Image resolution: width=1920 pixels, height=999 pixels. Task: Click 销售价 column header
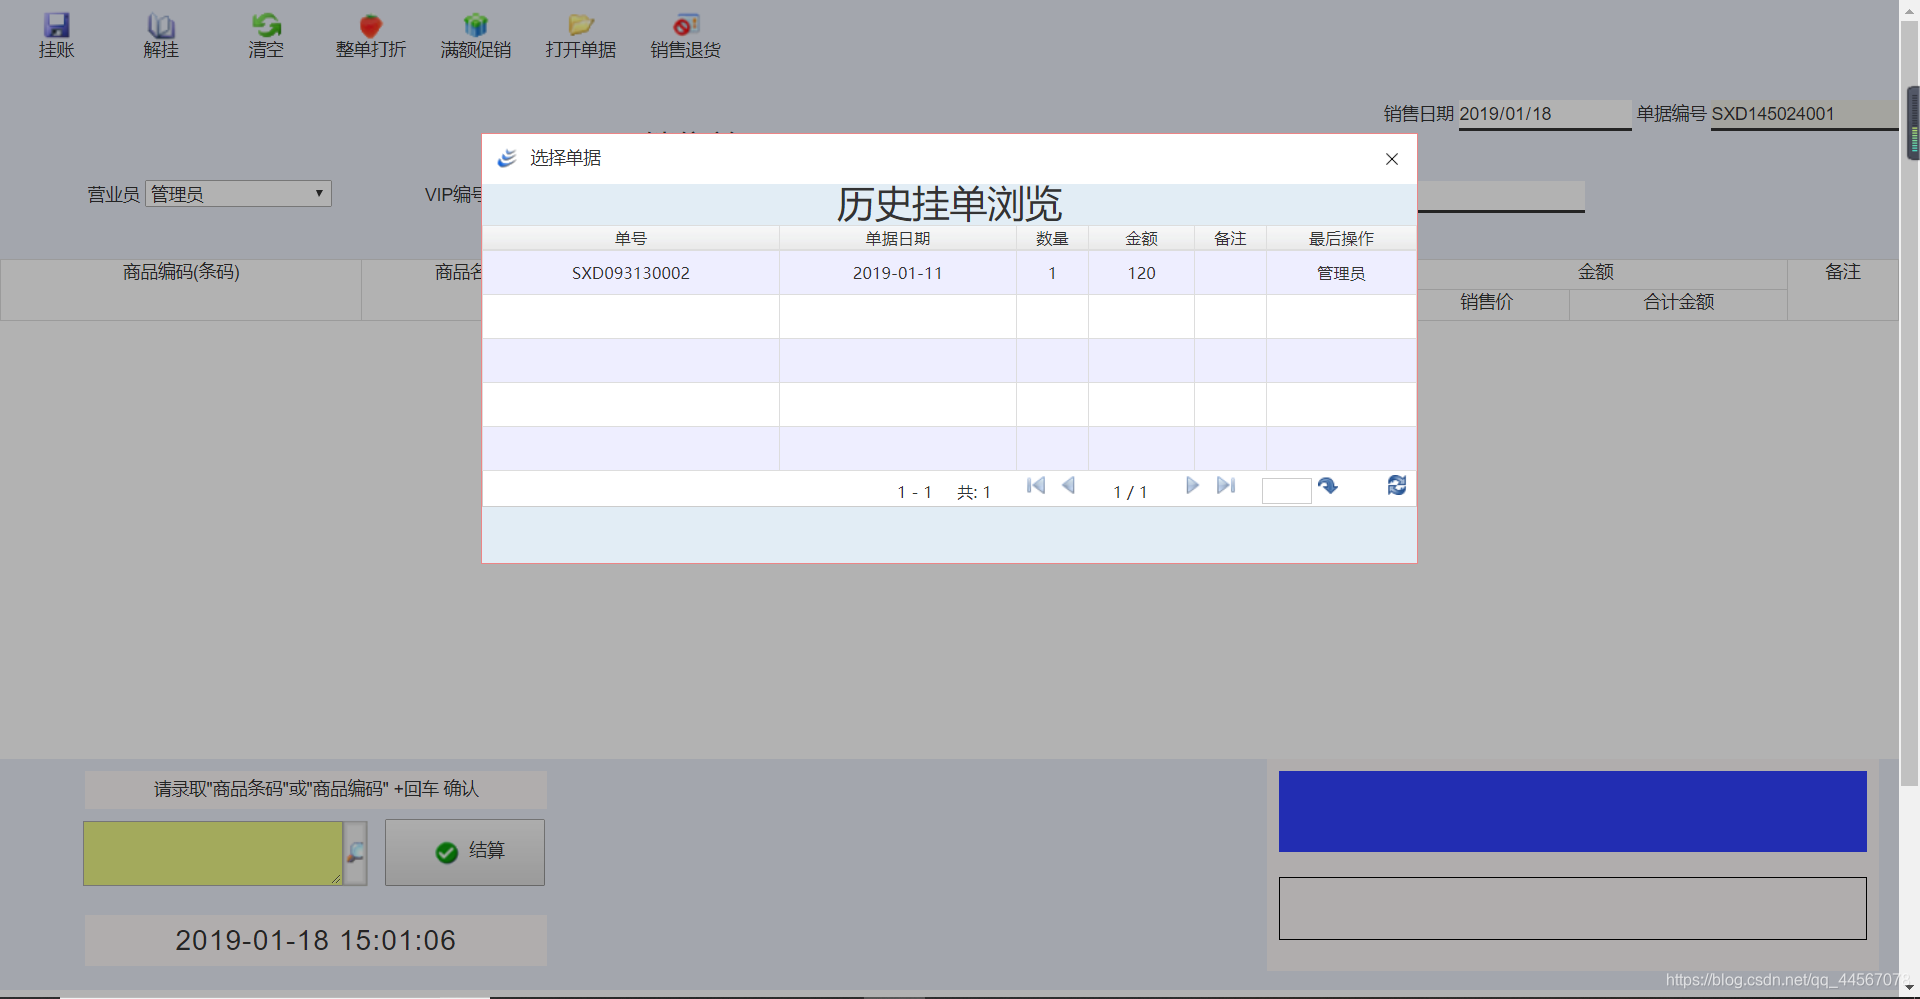click(1487, 303)
